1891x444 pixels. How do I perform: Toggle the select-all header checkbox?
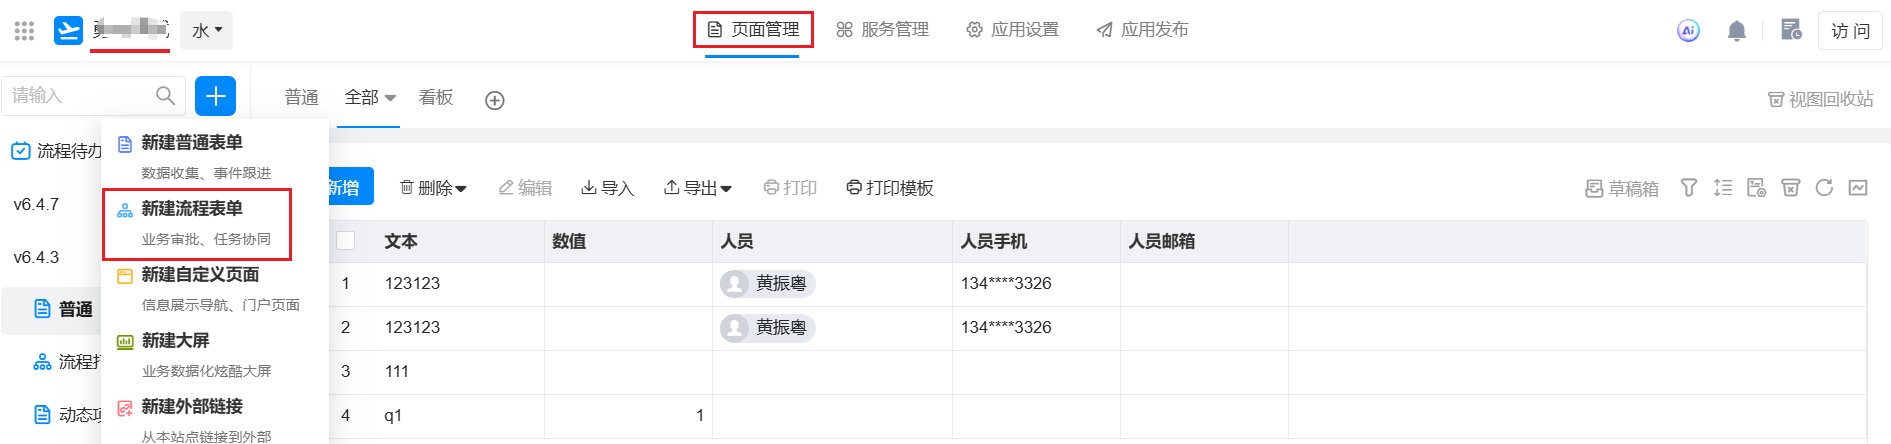point(346,240)
